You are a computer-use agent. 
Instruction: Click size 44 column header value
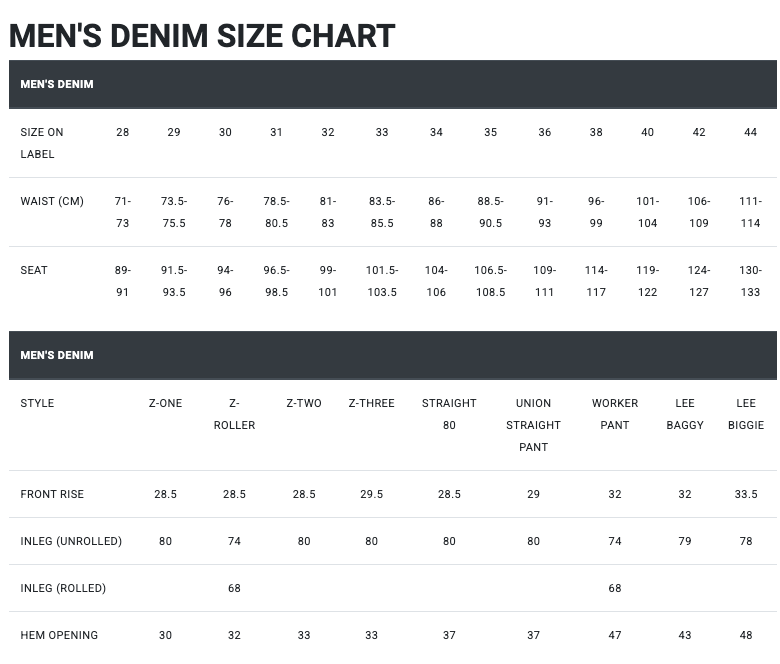(x=750, y=132)
